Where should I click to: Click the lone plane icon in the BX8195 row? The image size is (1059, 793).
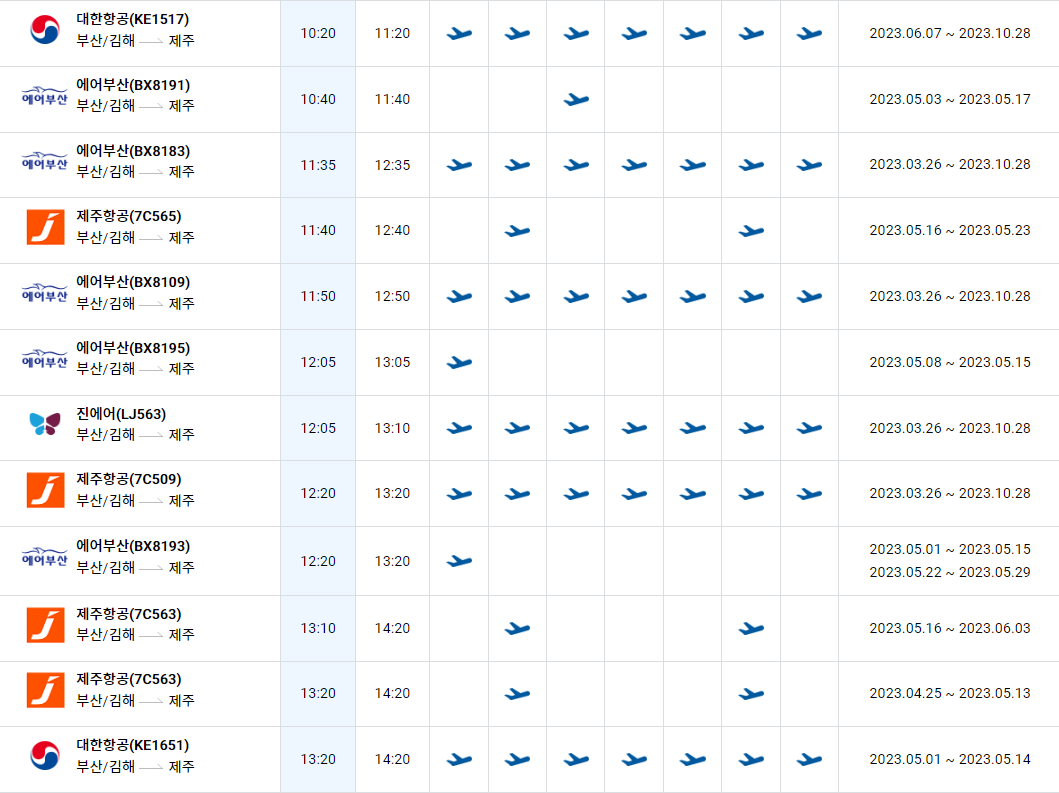coord(459,363)
